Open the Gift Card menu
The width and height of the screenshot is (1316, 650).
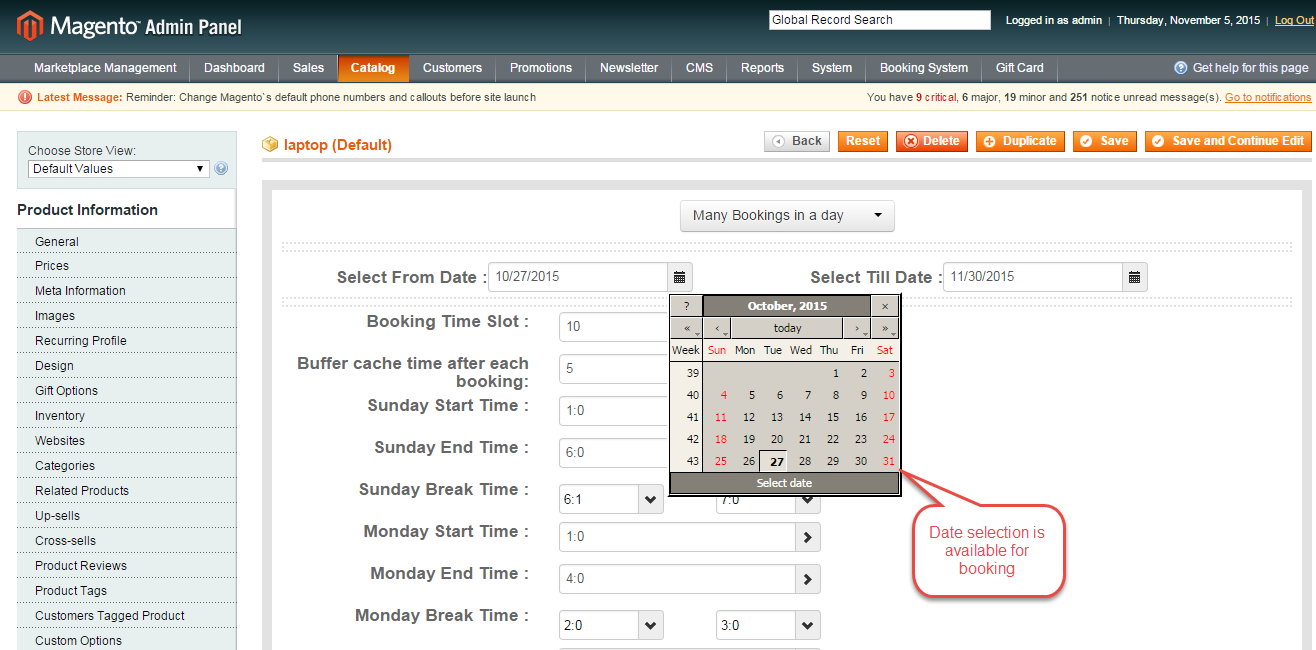(x=1020, y=68)
